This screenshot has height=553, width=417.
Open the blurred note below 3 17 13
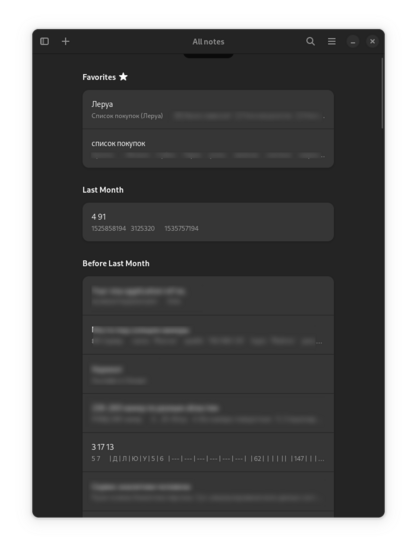pyautogui.click(x=208, y=491)
